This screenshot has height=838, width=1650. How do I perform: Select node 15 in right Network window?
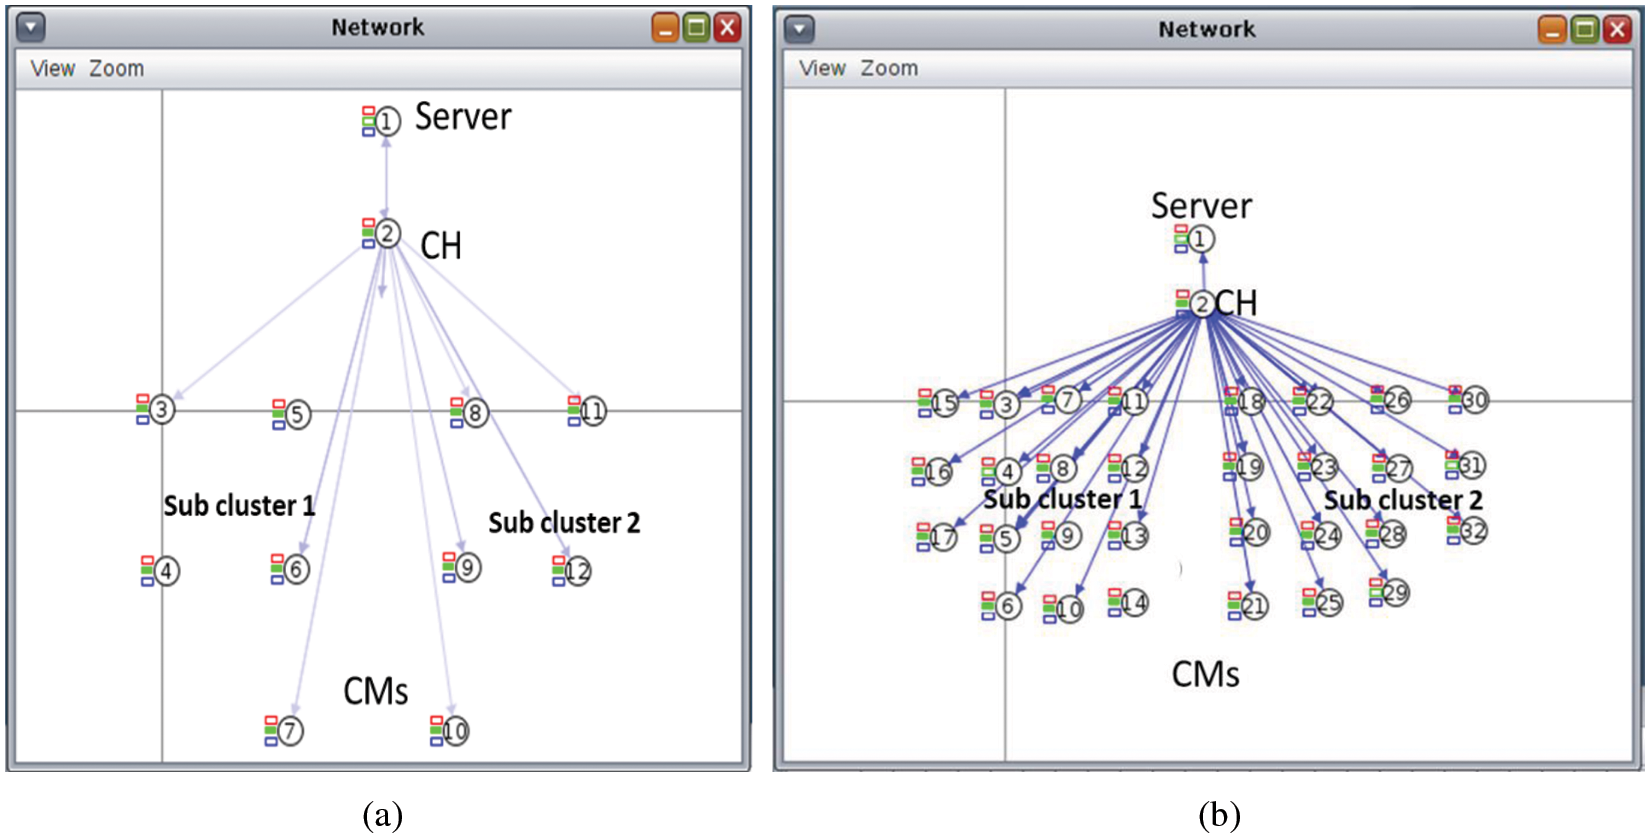(x=944, y=403)
